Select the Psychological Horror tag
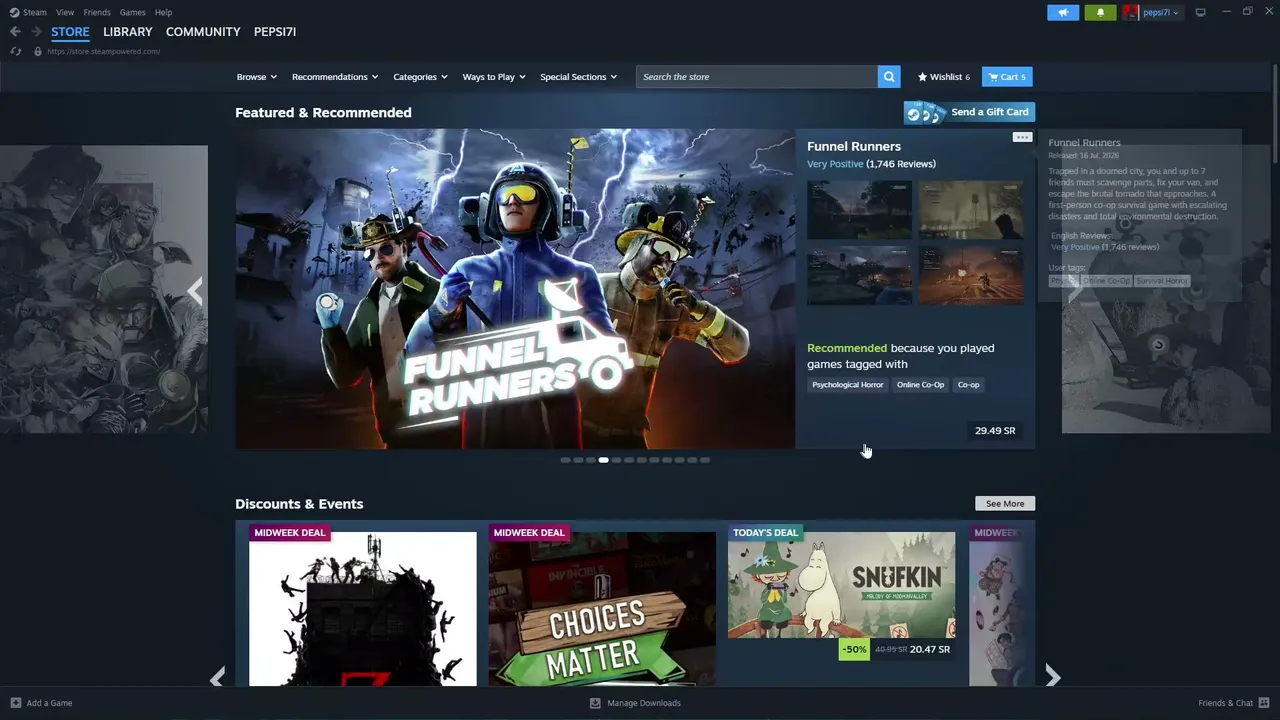The height and width of the screenshot is (720, 1280). pos(848,385)
